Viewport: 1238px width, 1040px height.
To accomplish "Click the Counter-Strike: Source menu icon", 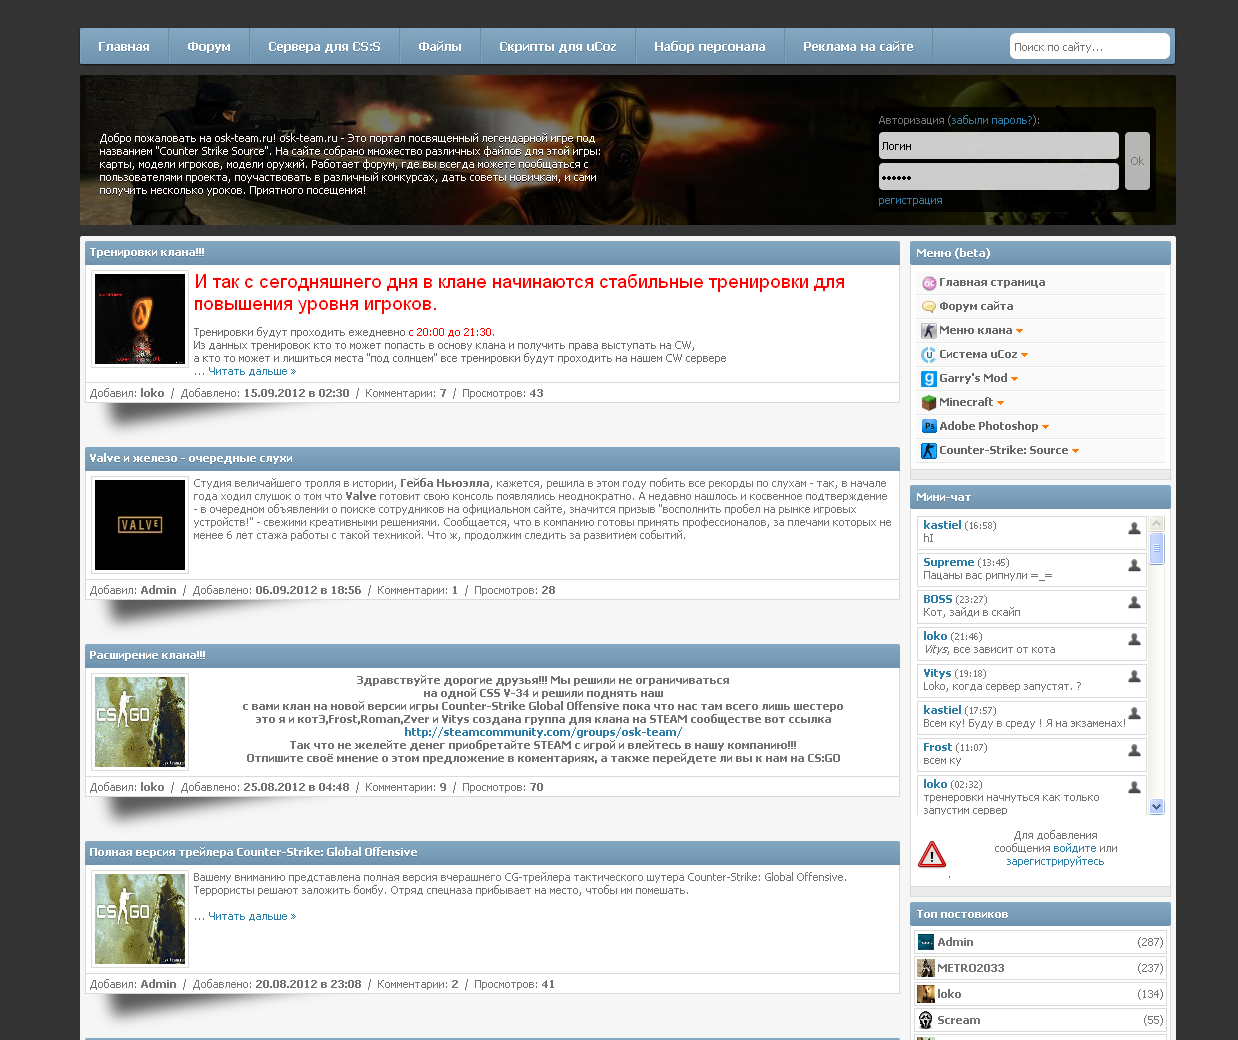I will pos(929,451).
